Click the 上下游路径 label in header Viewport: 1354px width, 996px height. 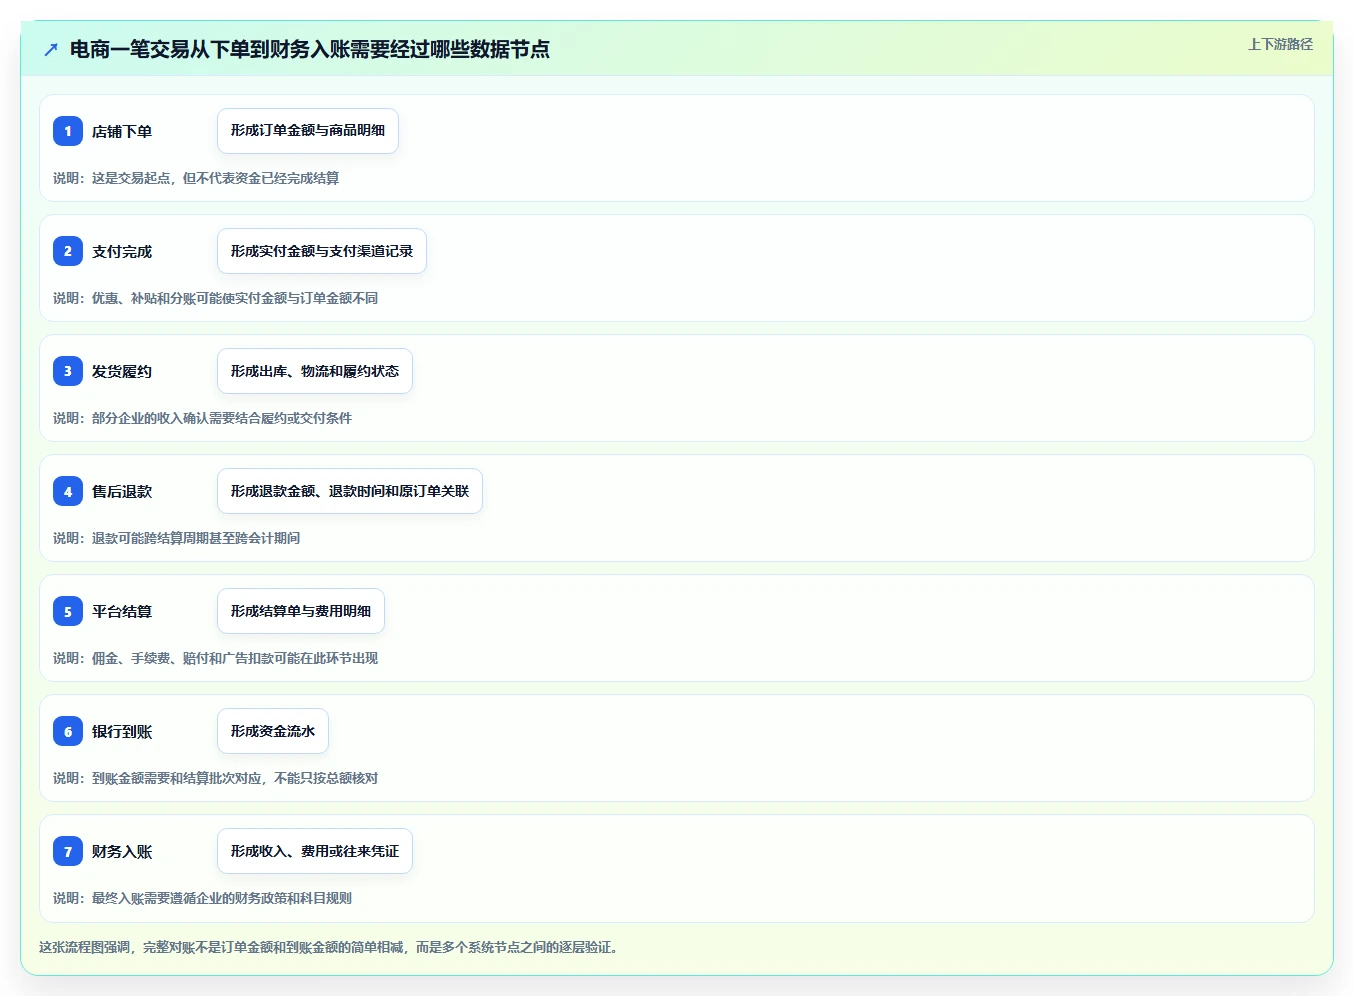click(1280, 44)
